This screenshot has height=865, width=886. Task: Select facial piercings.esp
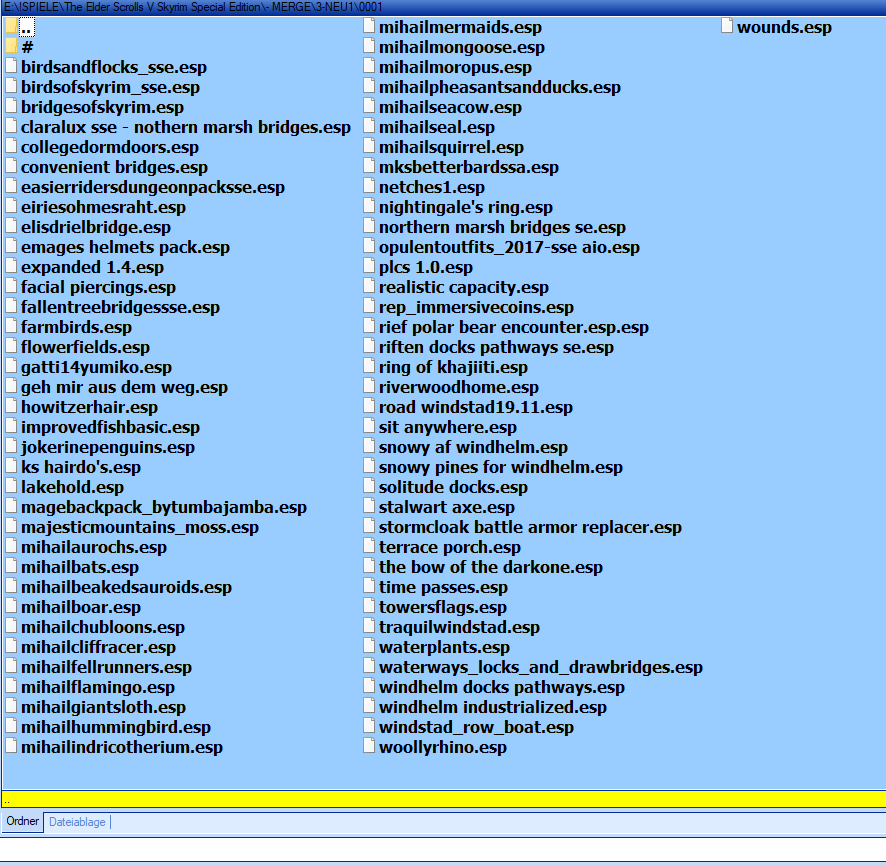point(98,287)
